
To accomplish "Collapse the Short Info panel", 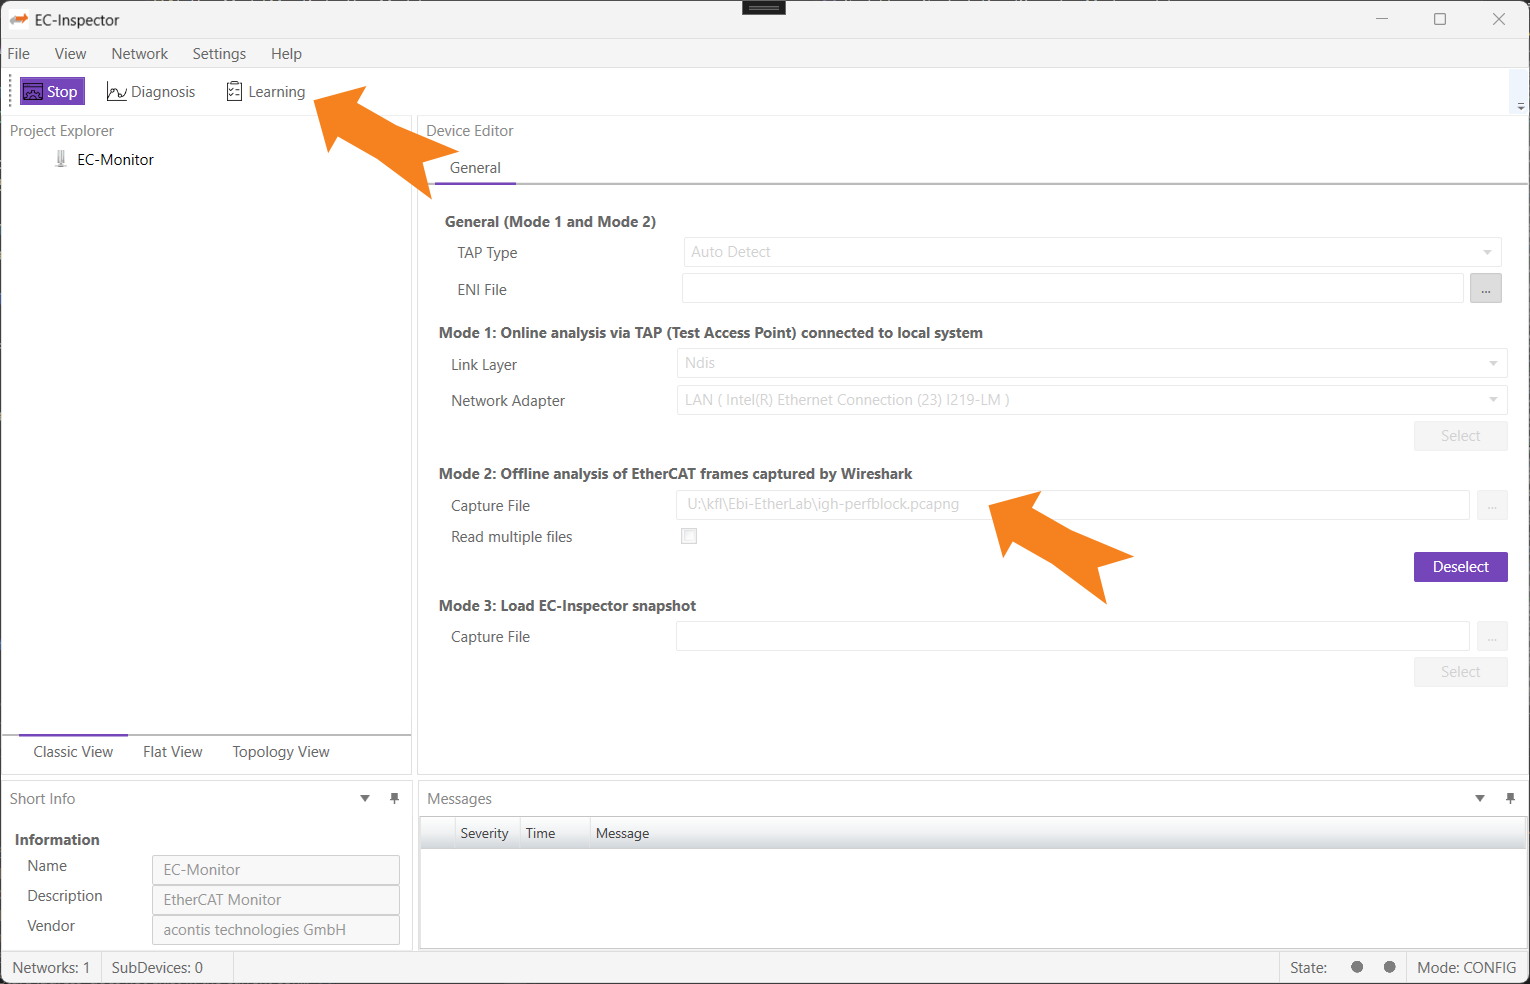I will (365, 798).
